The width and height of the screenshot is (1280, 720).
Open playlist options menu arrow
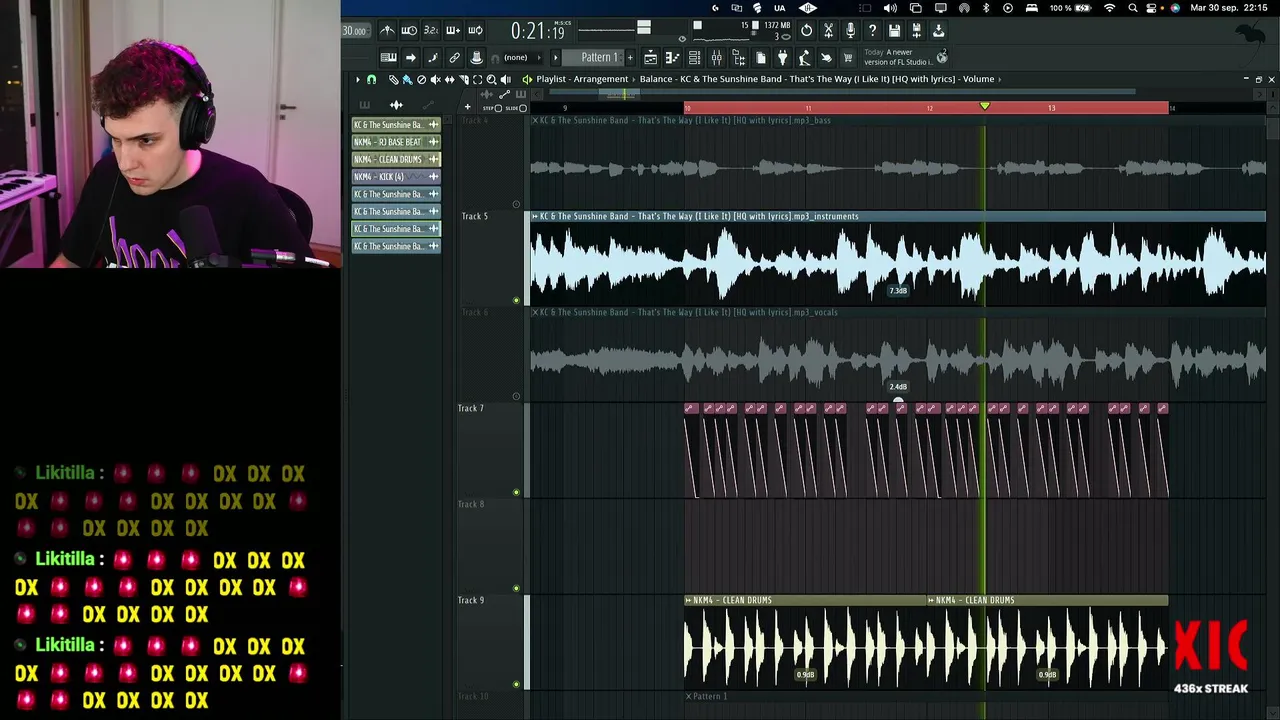point(358,79)
